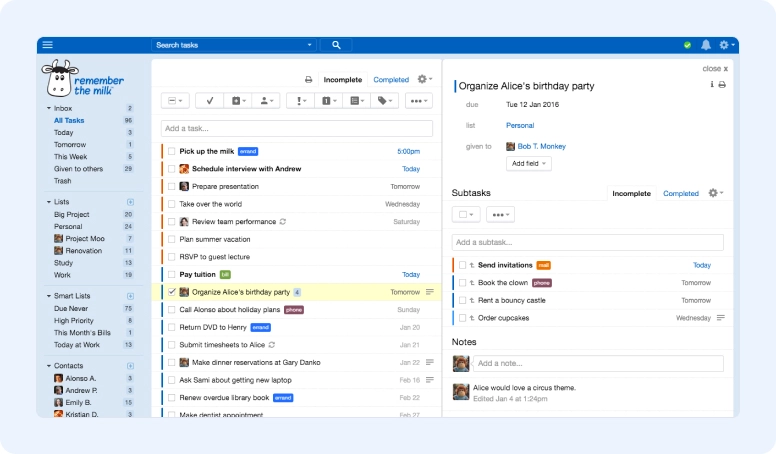
Task: Open the give-to person toolbar button
Action: (266, 101)
